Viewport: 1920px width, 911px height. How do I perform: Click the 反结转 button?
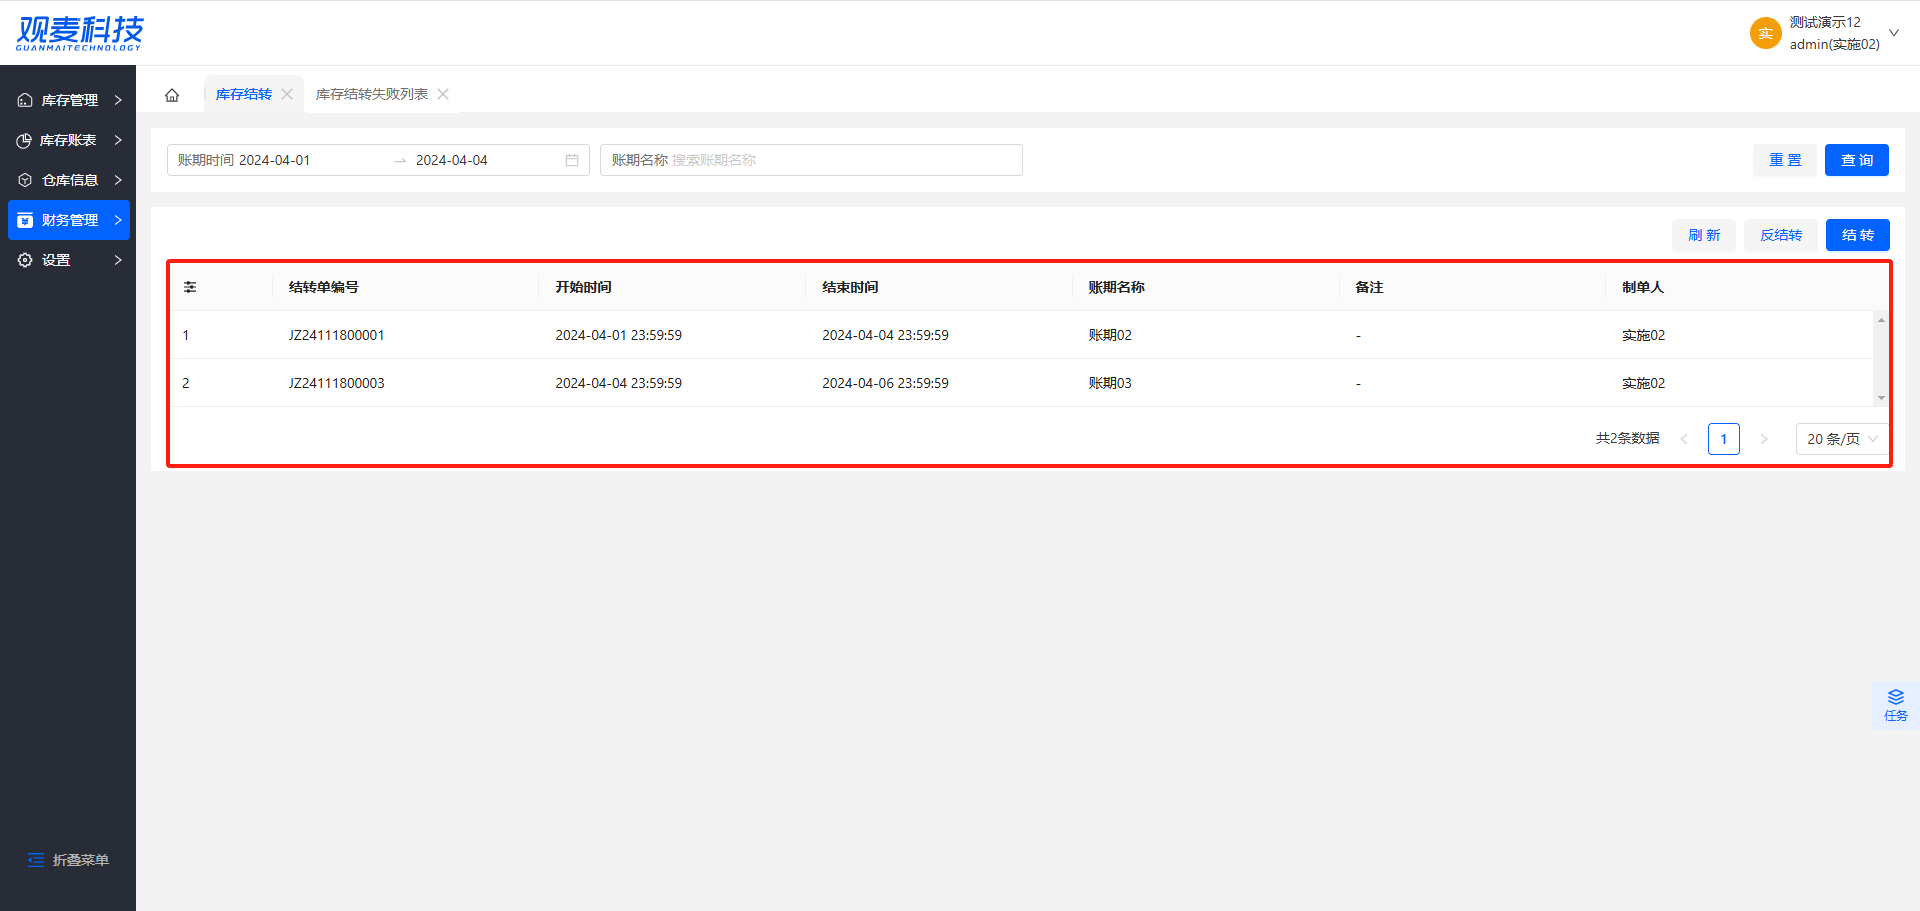pos(1781,235)
